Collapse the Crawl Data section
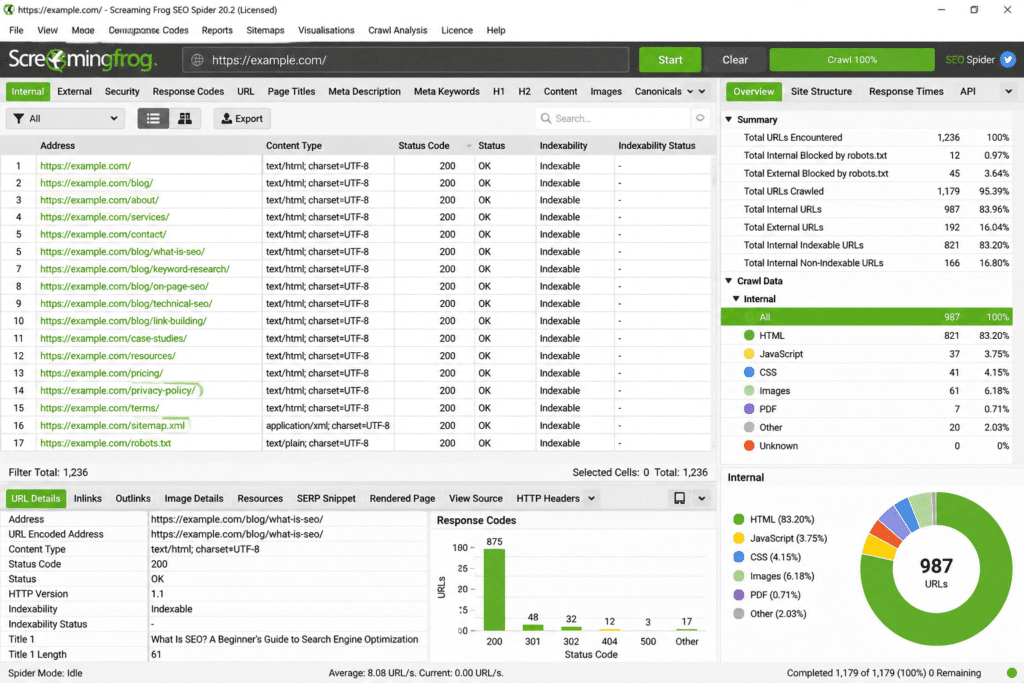Screen dimensions: 1024x683 point(729,281)
